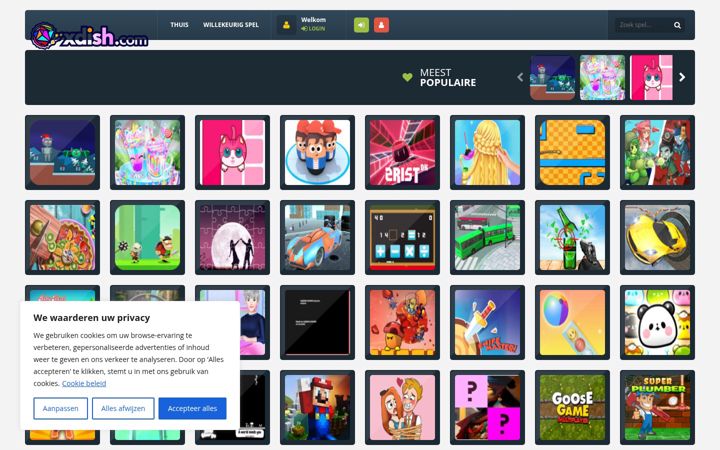
Task: Open the colorful milkshake dessert game tile
Action: click(x=147, y=152)
